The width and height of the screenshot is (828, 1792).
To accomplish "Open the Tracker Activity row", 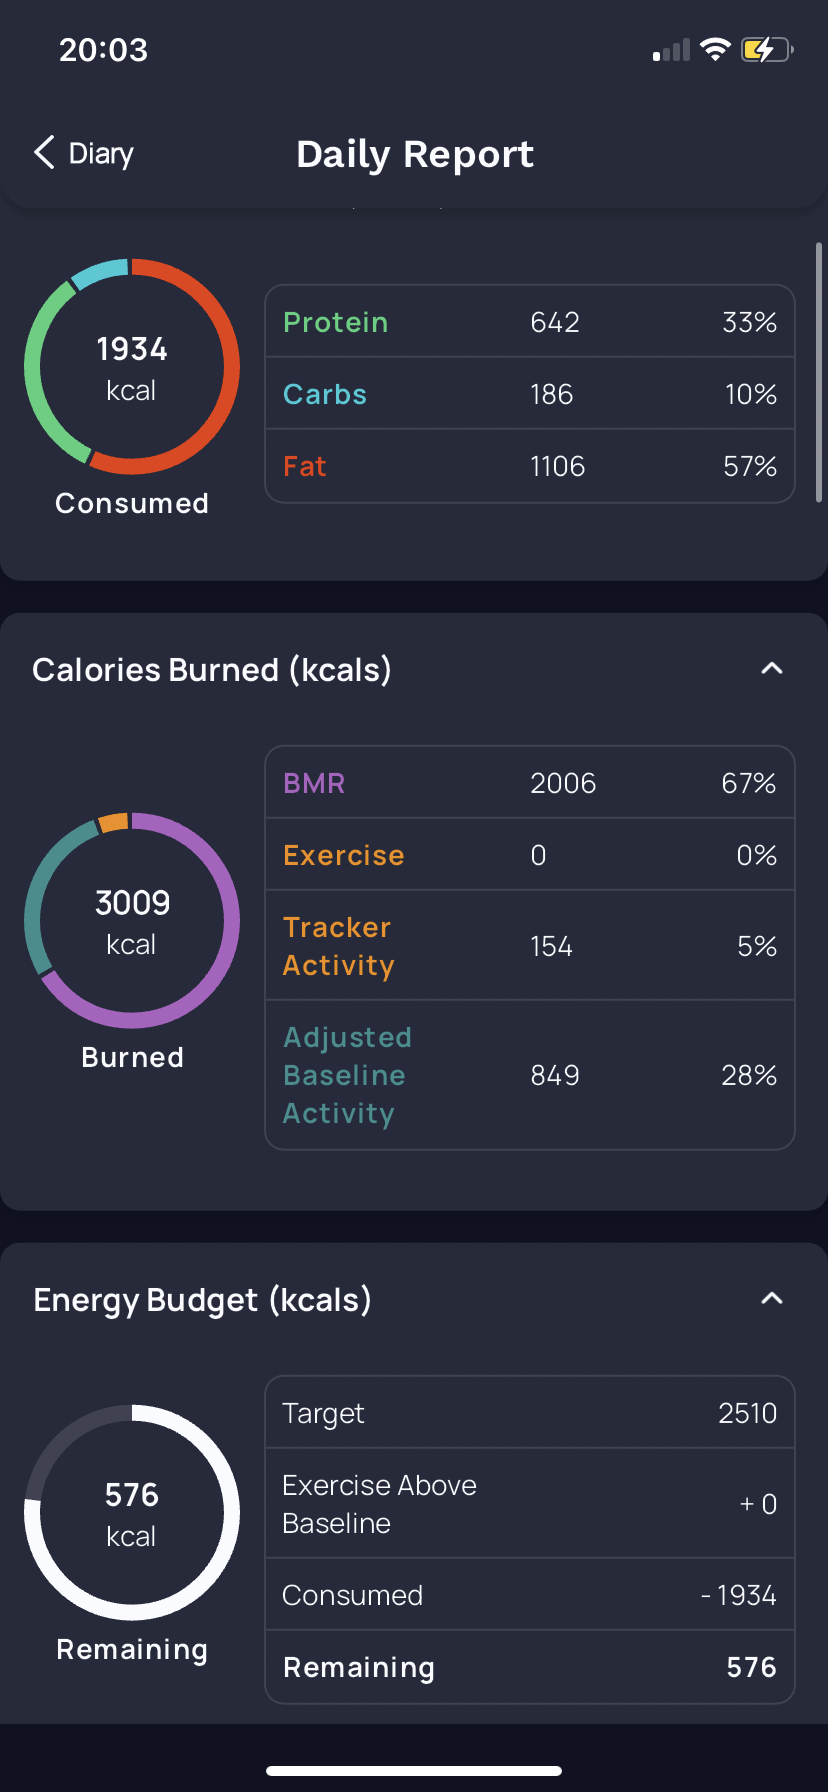I will click(530, 946).
